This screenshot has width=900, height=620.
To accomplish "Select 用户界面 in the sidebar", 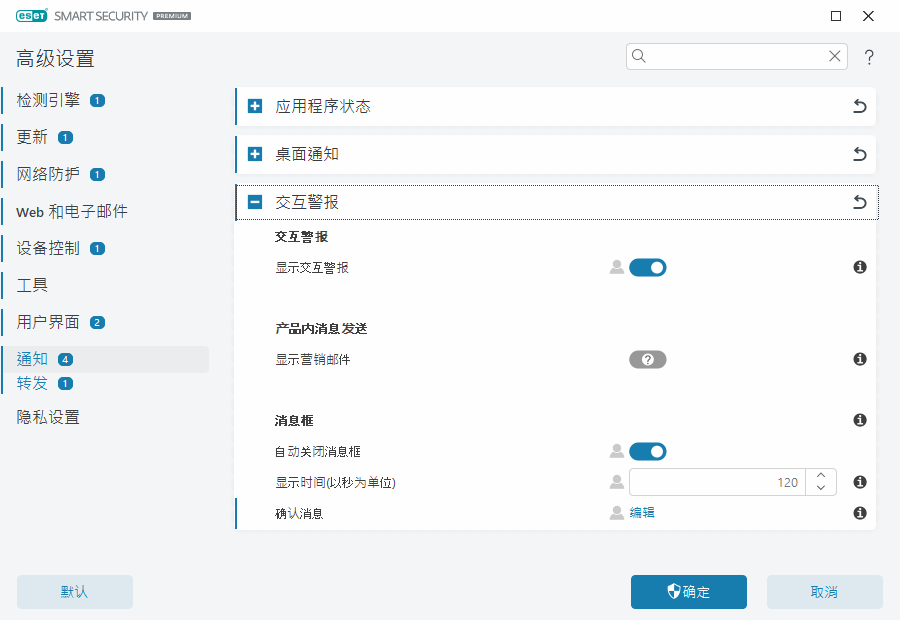I will point(48,322).
